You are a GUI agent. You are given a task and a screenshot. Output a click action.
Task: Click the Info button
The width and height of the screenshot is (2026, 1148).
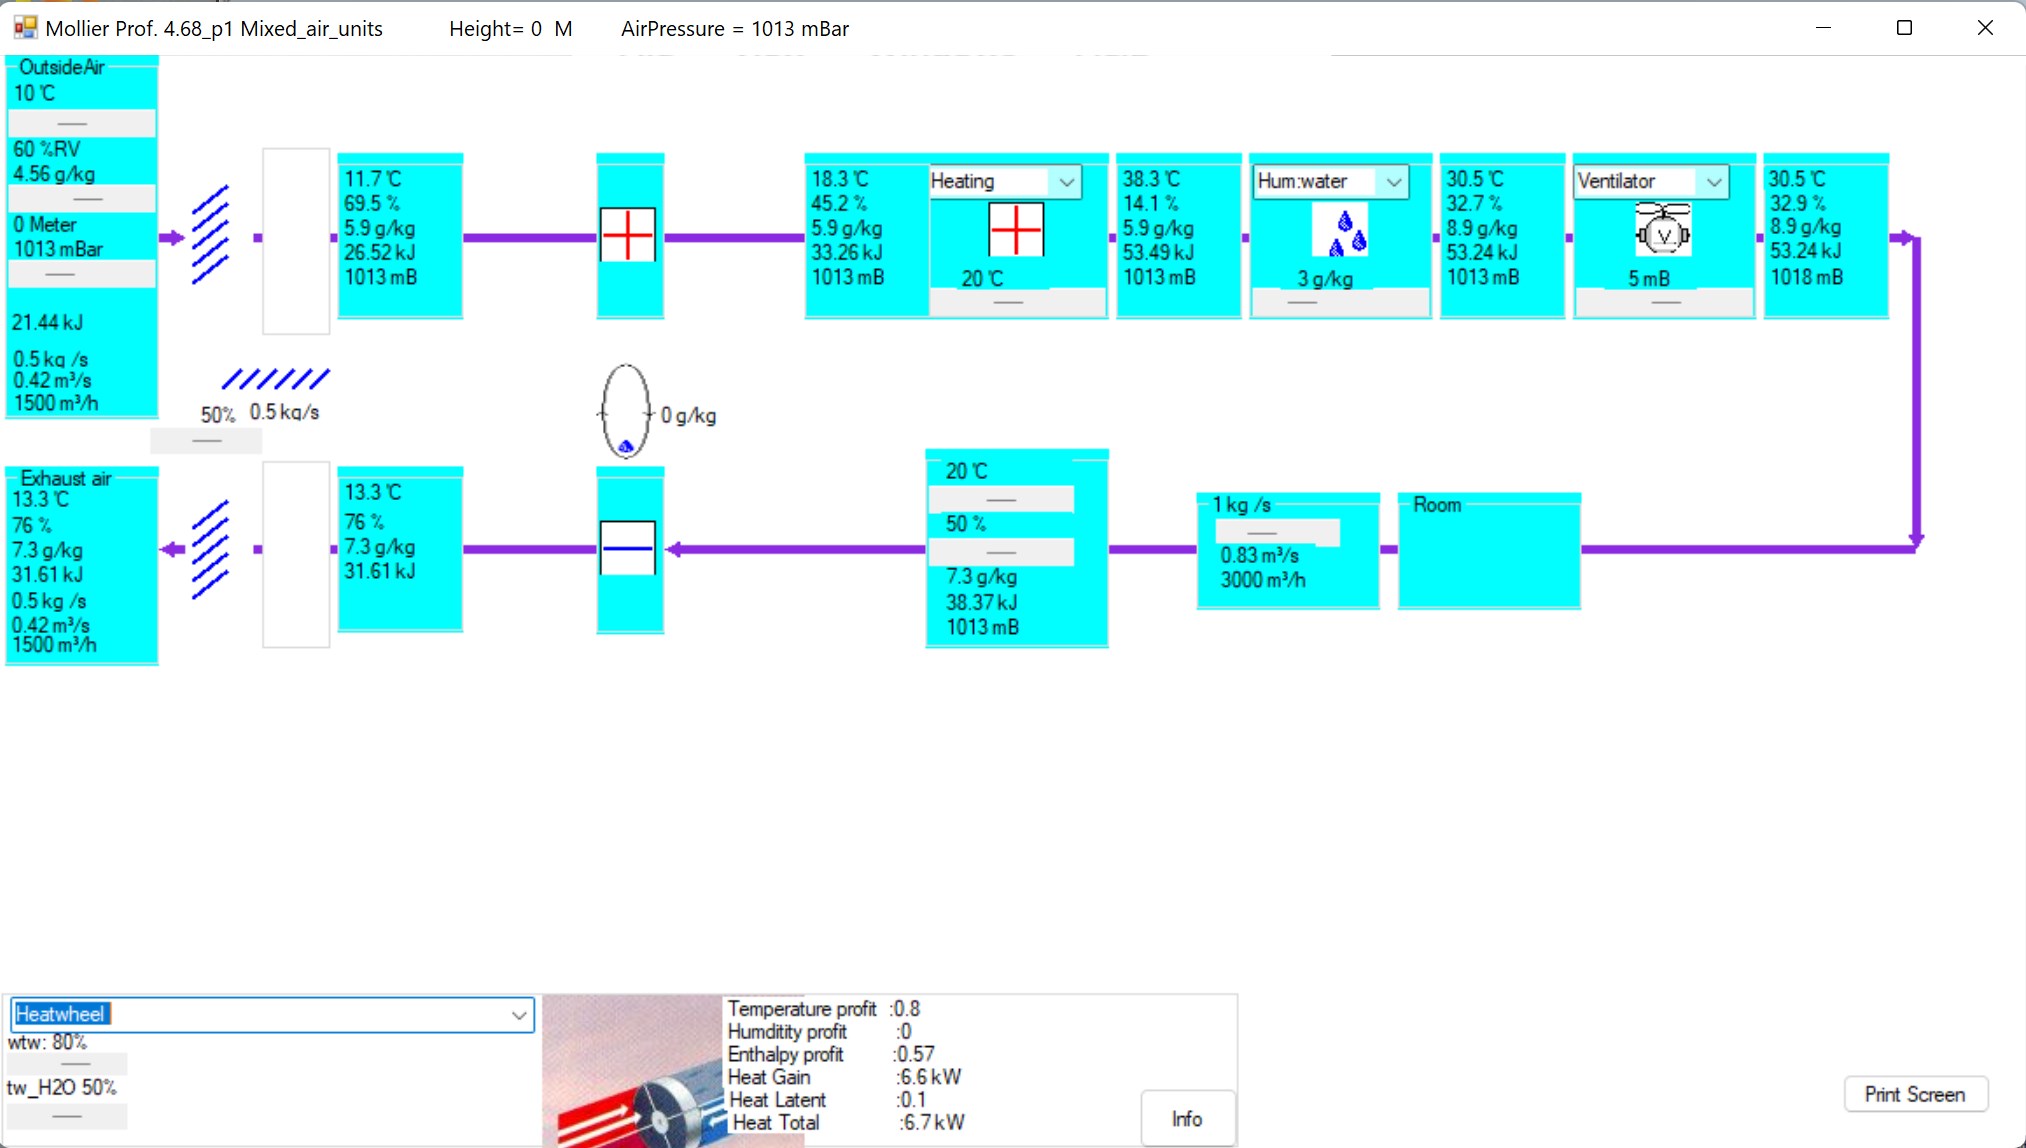1187,1119
